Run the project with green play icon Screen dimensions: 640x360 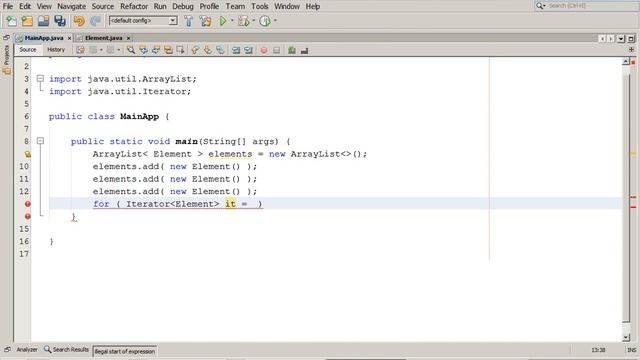[x=223, y=21]
